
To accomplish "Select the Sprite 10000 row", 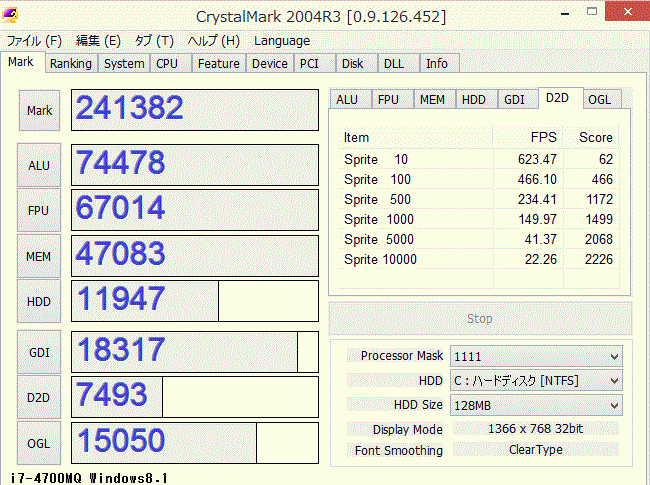I will 479,259.
